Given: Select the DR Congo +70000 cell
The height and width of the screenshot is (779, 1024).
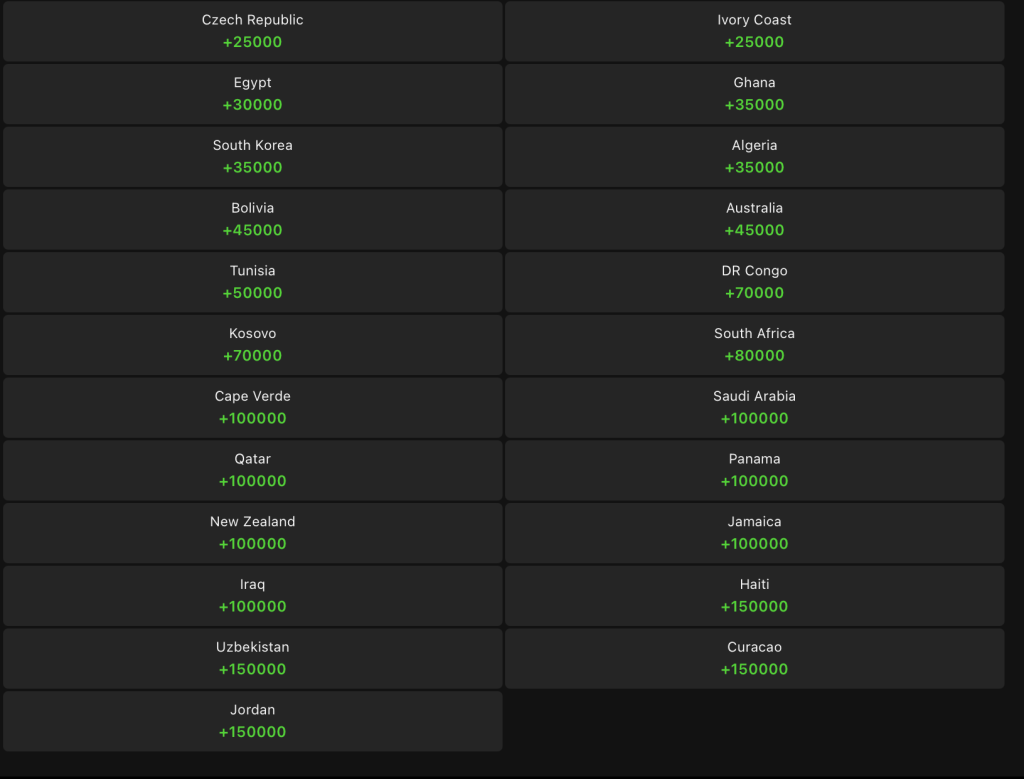Looking at the screenshot, I should pos(754,282).
